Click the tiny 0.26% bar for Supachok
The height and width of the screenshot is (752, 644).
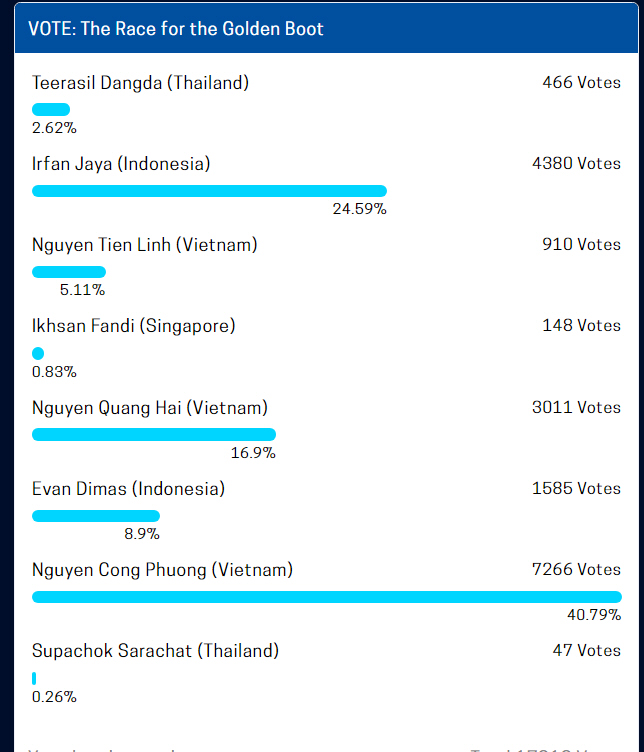click(x=34, y=678)
